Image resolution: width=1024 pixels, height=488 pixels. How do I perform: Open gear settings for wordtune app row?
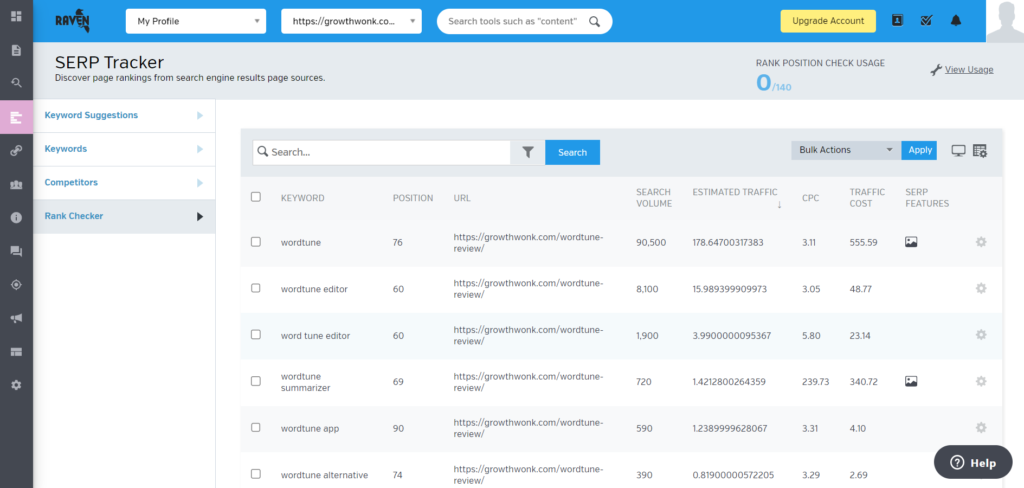click(x=980, y=427)
